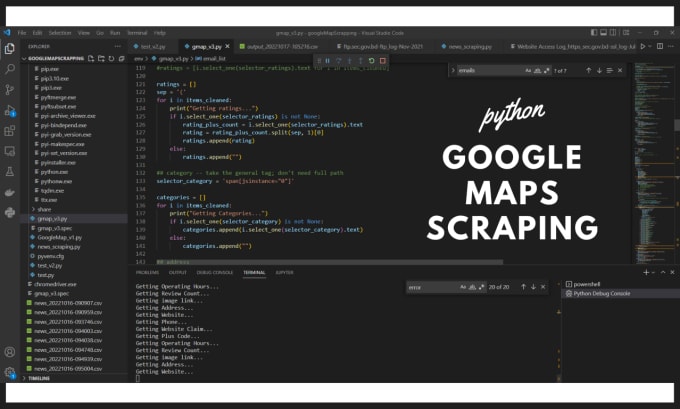Click New File icon in Explorer header

click(91, 59)
